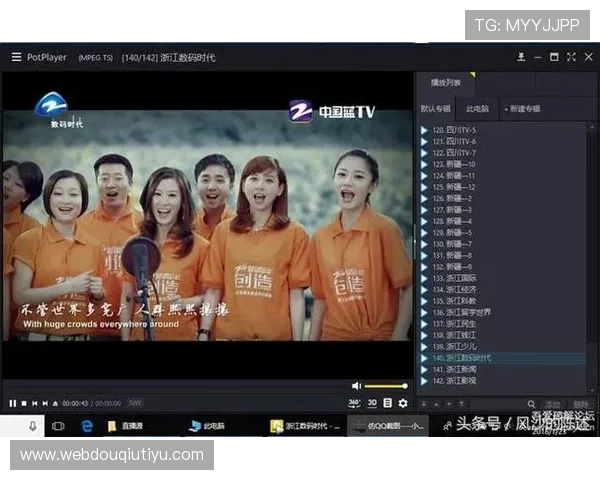Image resolution: width=600 pixels, height=480 pixels.
Task: Toggle the 3D video mode button
Action: 372,403
